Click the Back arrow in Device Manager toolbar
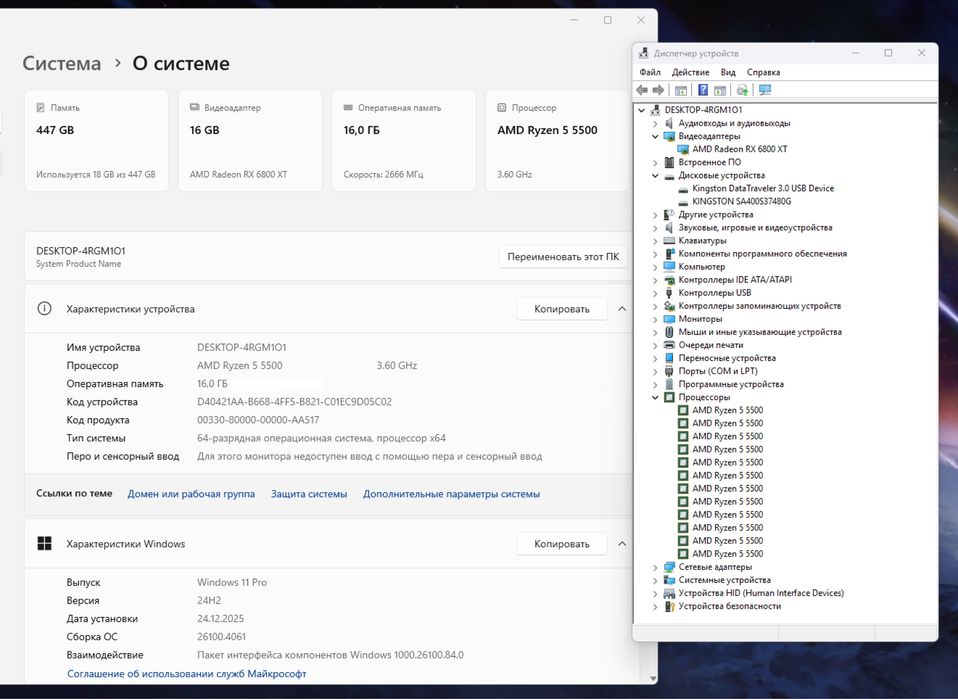Image resolution: width=958 pixels, height=699 pixels. [642, 90]
